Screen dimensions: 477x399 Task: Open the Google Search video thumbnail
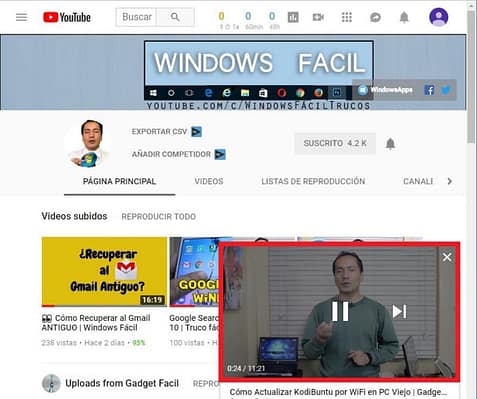[x=194, y=272]
